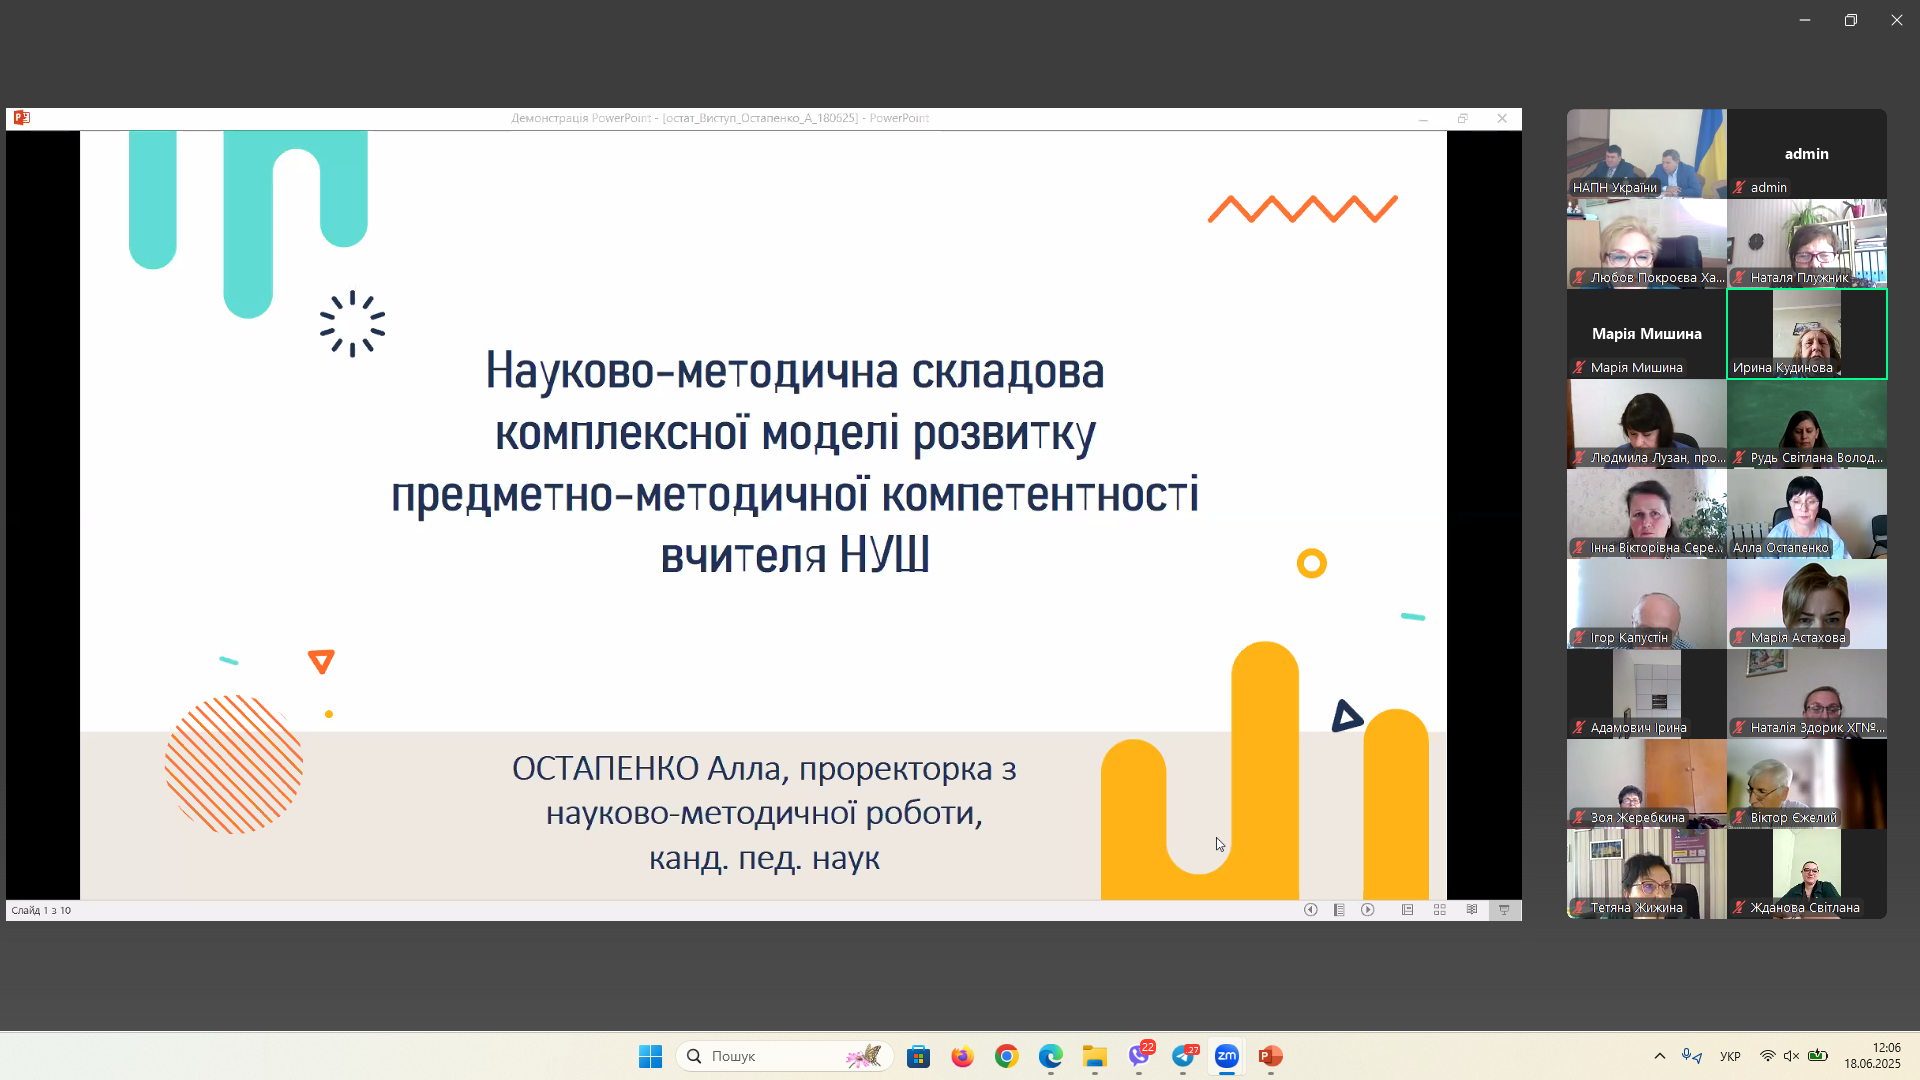Open Slide Sorter view icon
The image size is (1920, 1080).
[1440, 910]
